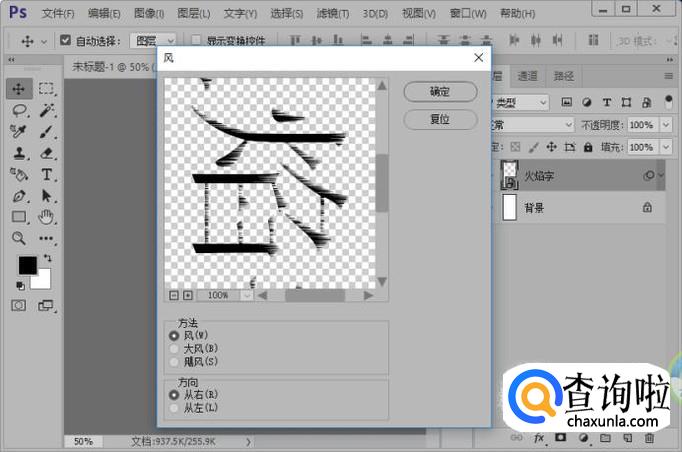The height and width of the screenshot is (452, 682).
Task: Select the Move tool in toolbox
Action: tap(19, 88)
